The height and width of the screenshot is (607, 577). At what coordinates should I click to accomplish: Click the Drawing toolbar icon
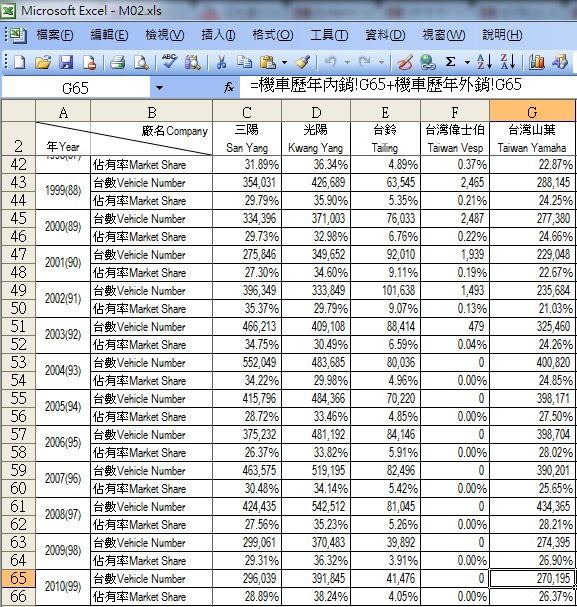click(x=560, y=62)
